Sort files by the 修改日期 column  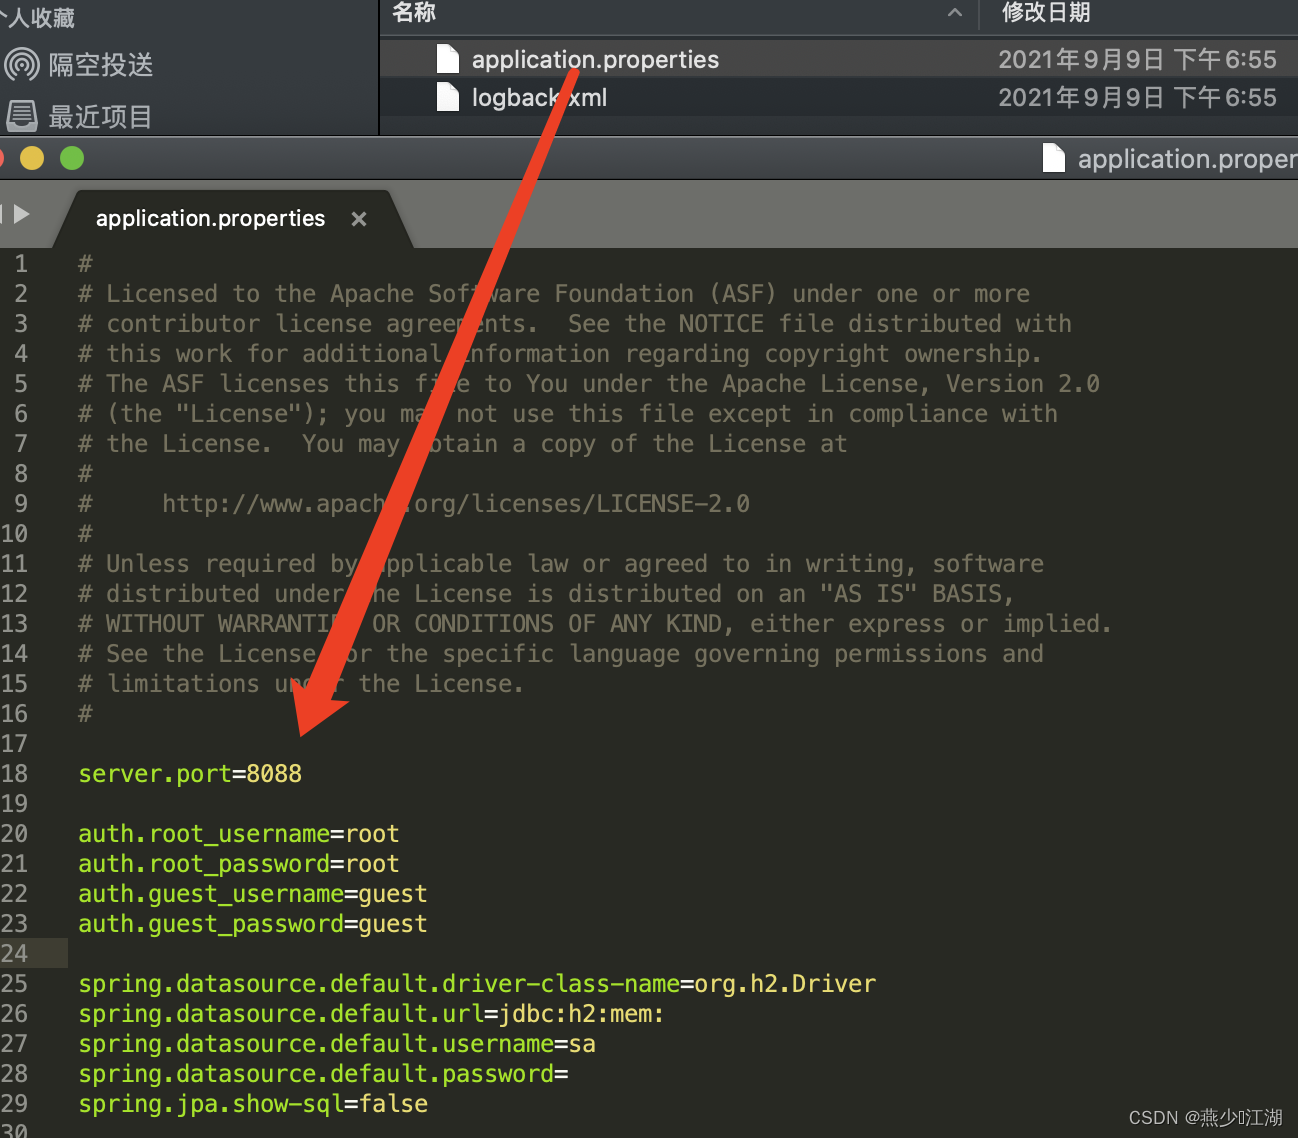pyautogui.click(x=1046, y=14)
